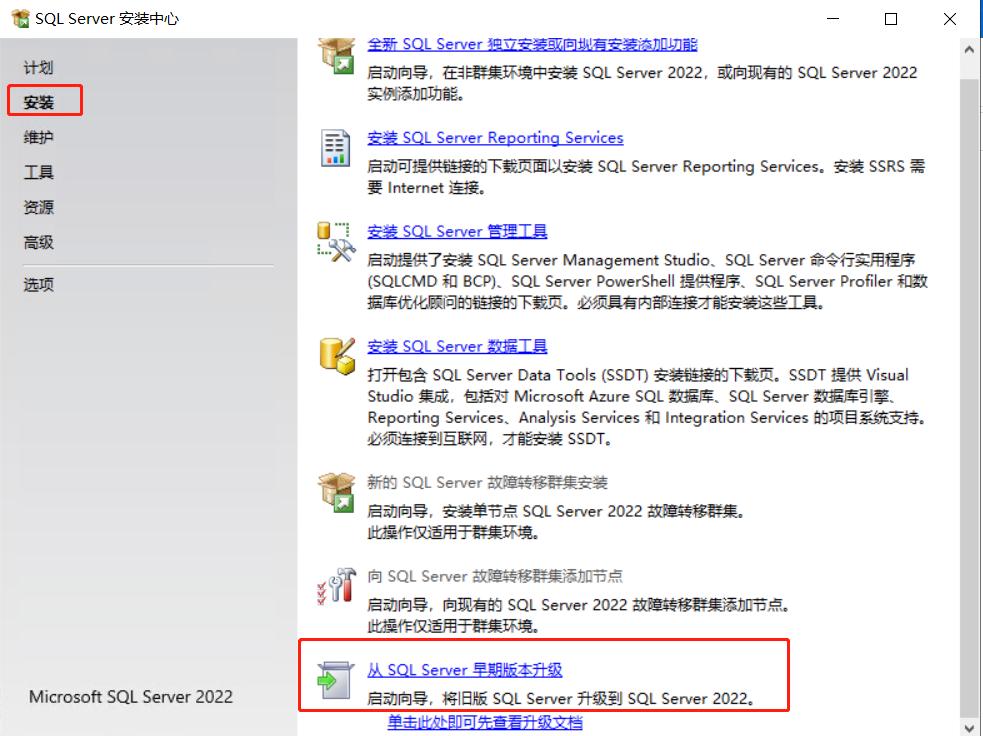983x736 pixels.
Task: Click description 启动向导，将旧版 SQL Server 升级
Action: coord(562,698)
